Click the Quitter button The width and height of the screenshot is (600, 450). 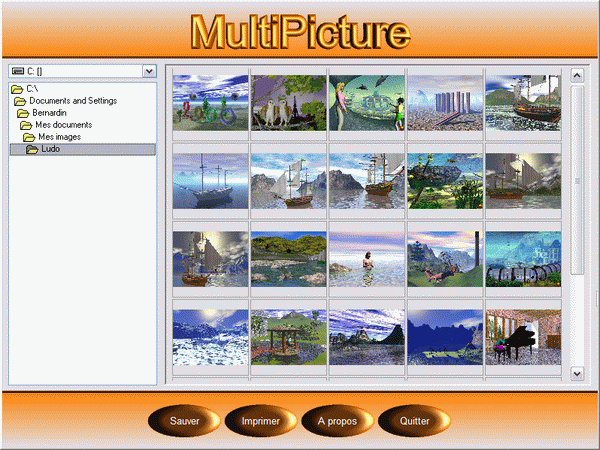click(x=414, y=421)
